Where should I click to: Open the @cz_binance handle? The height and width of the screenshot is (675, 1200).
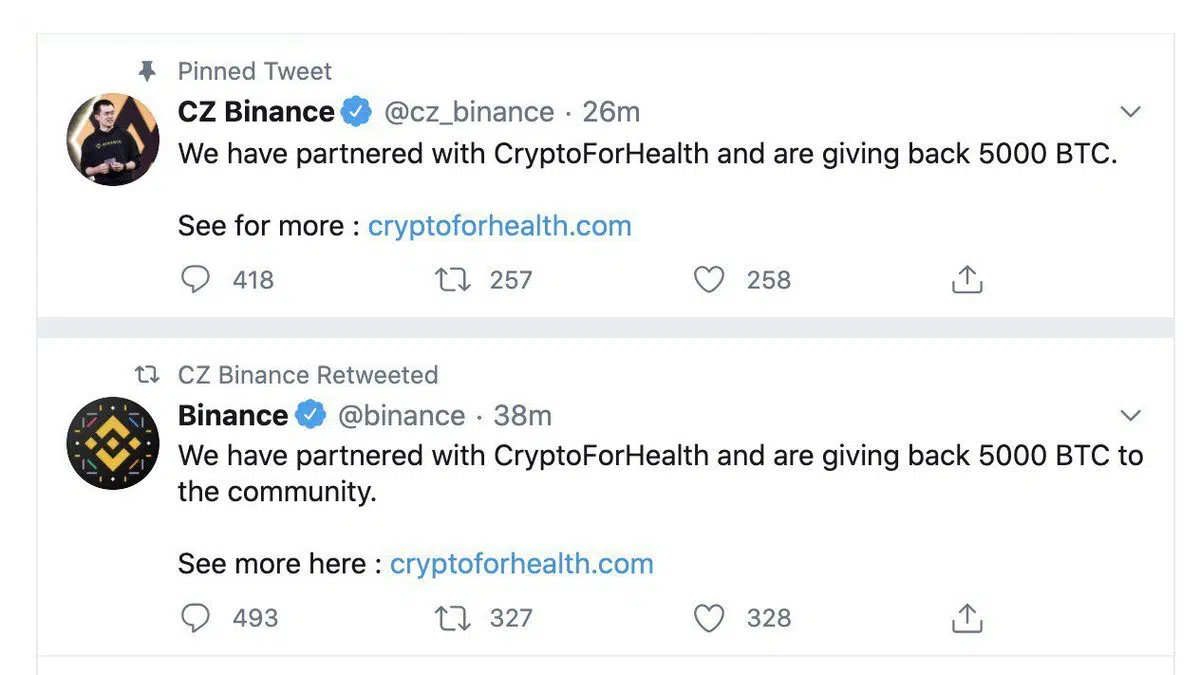[x=469, y=112]
